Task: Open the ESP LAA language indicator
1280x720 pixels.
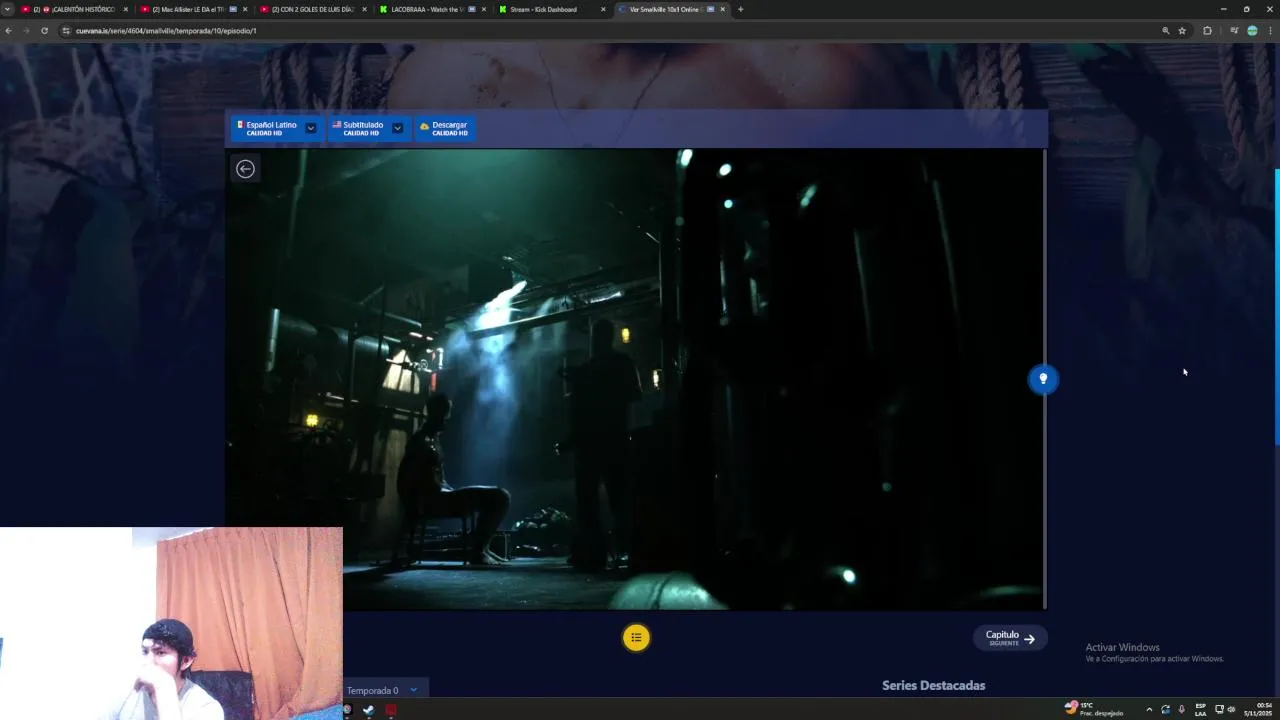Action: 1201,710
